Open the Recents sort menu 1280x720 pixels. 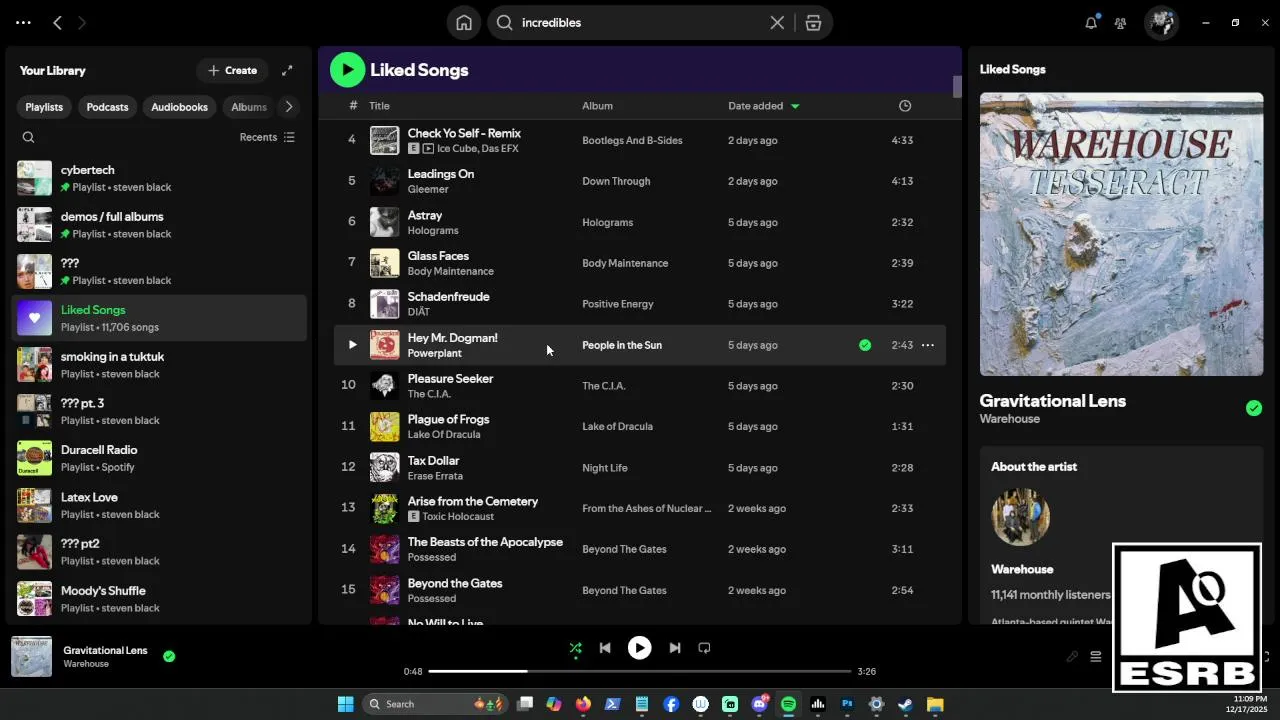pyautogui.click(x=267, y=137)
